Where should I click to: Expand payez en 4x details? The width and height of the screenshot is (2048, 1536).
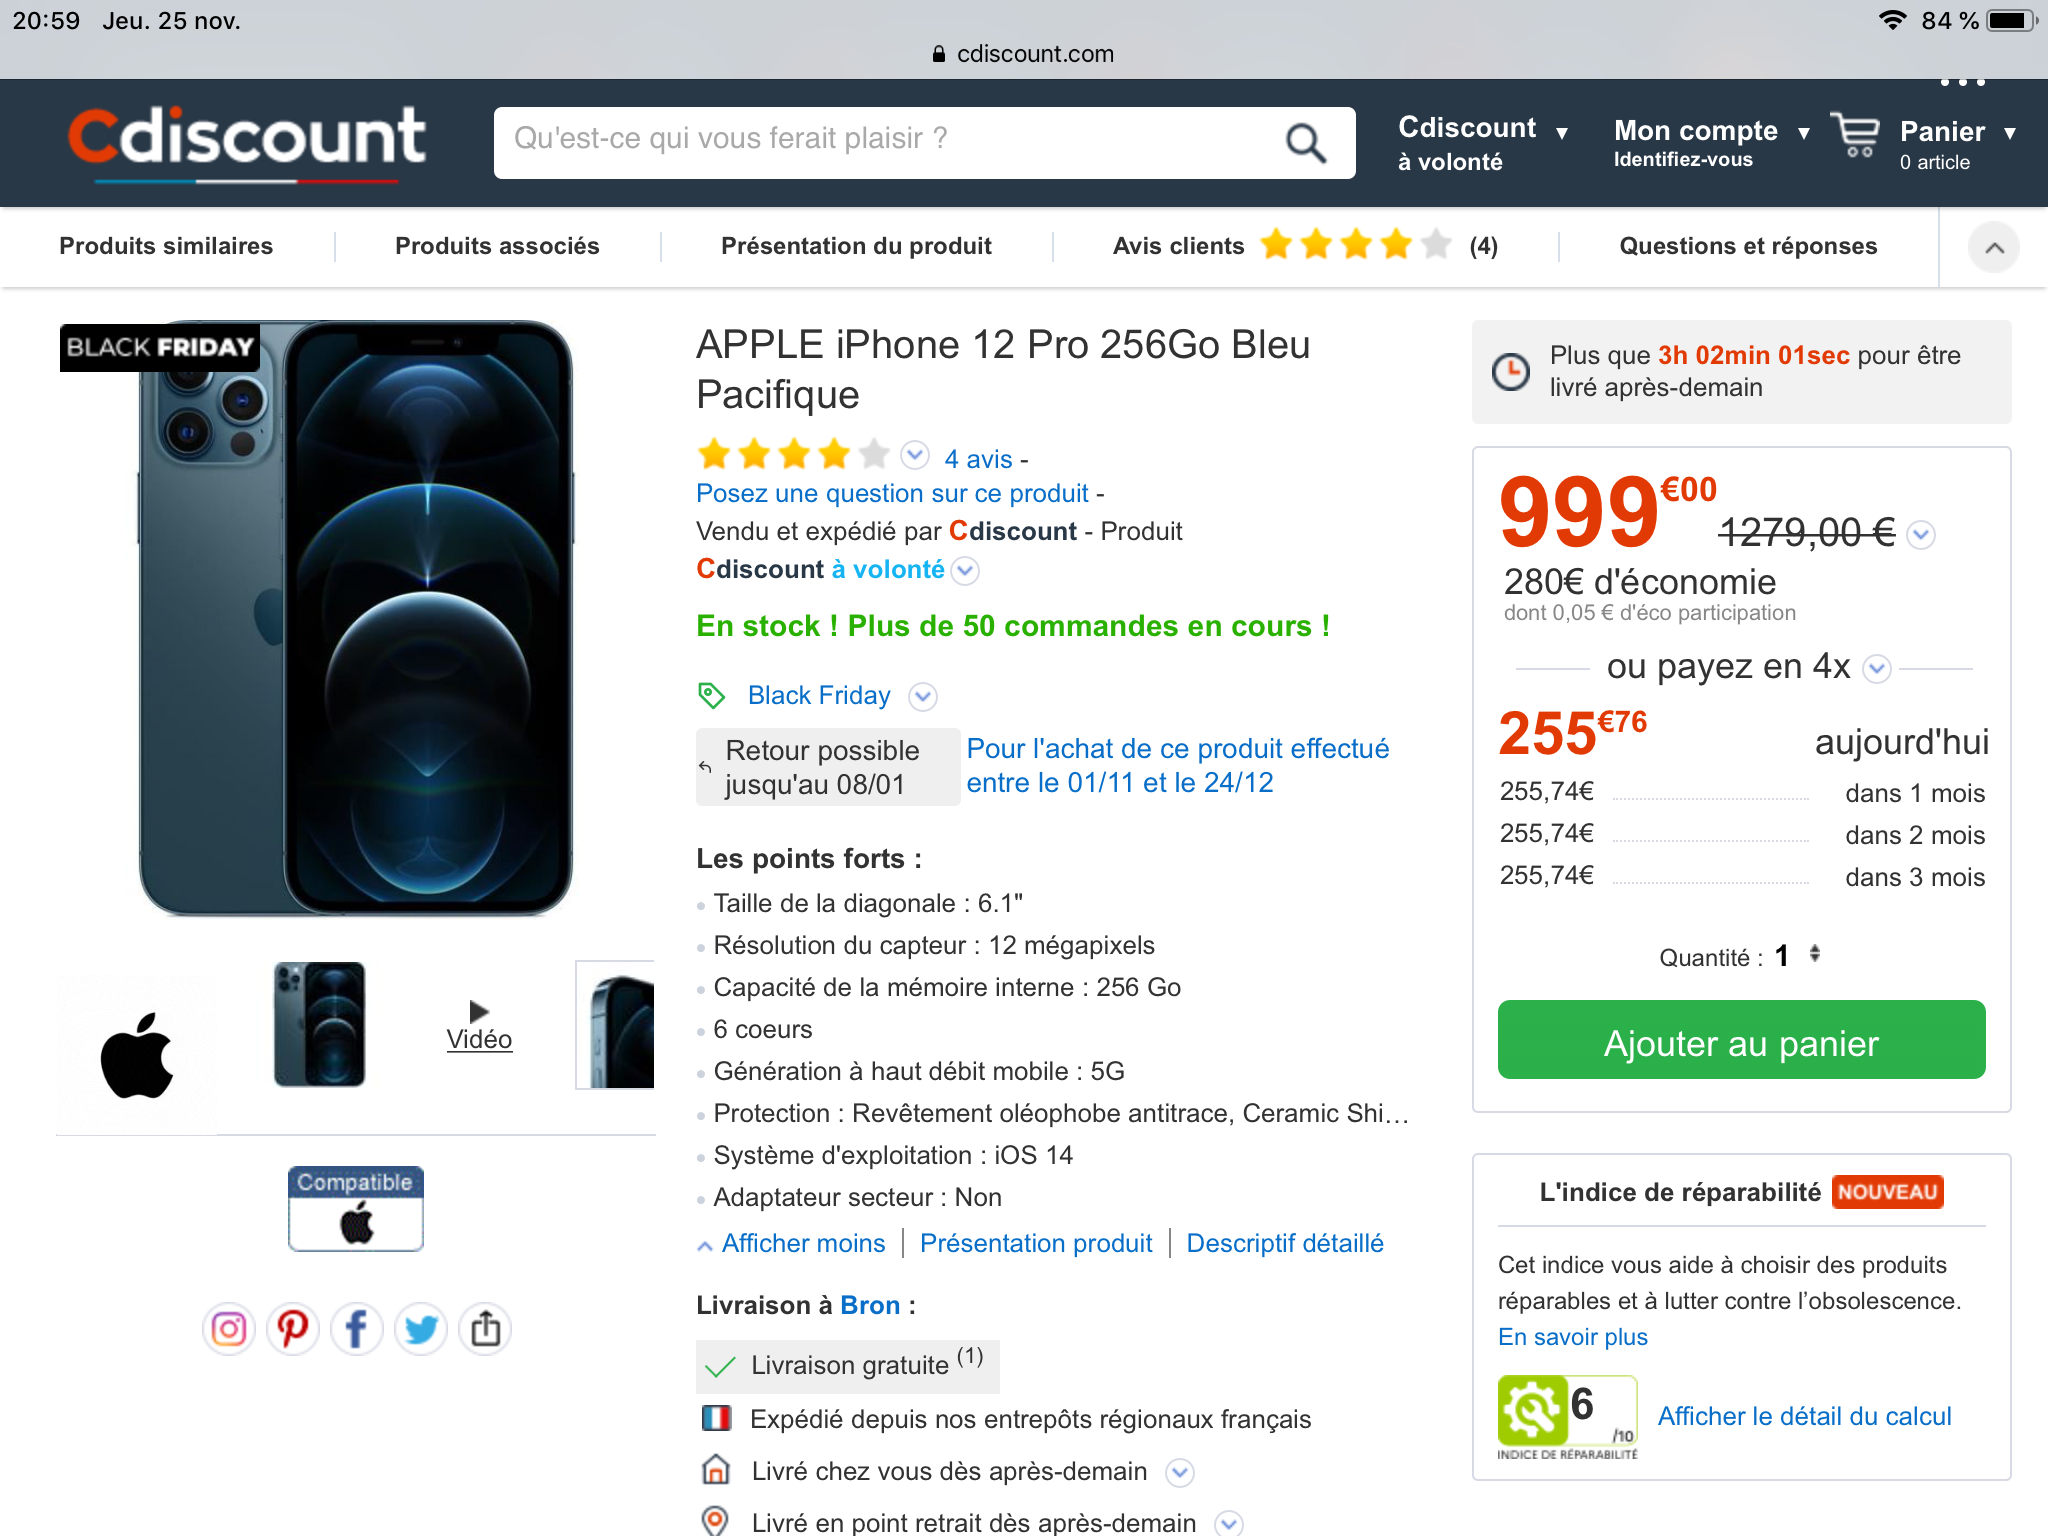pos(1877,668)
